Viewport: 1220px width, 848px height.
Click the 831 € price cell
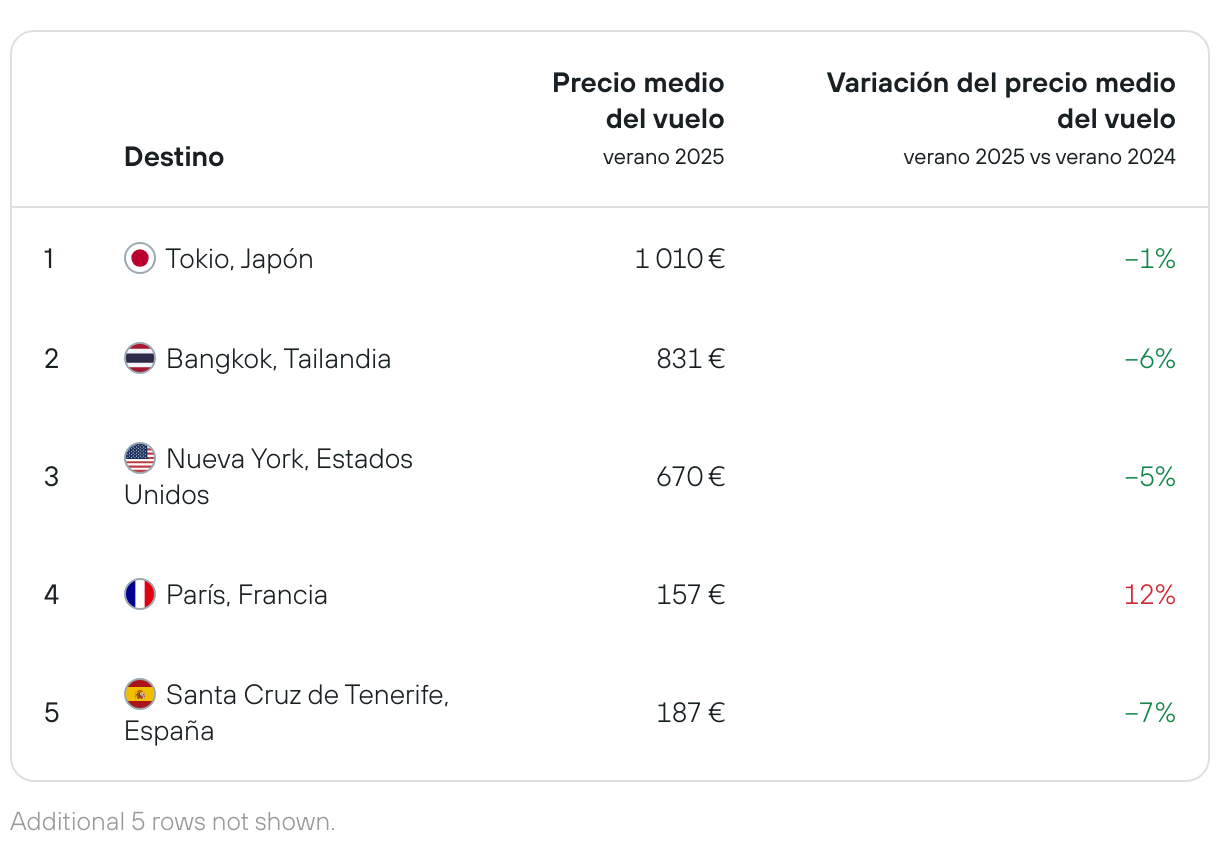(x=691, y=358)
